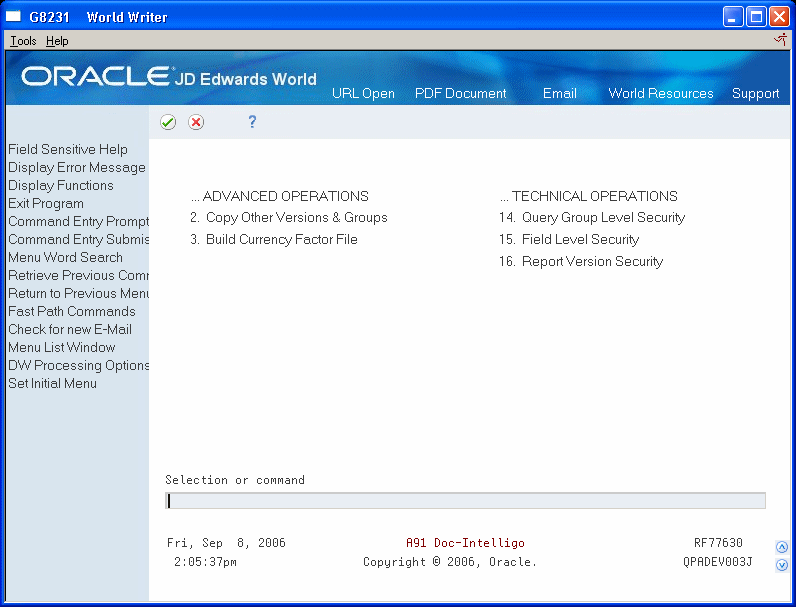This screenshot has height=607, width=796.
Task: Select Return to Previous Menu
Action: pyautogui.click(x=78, y=293)
